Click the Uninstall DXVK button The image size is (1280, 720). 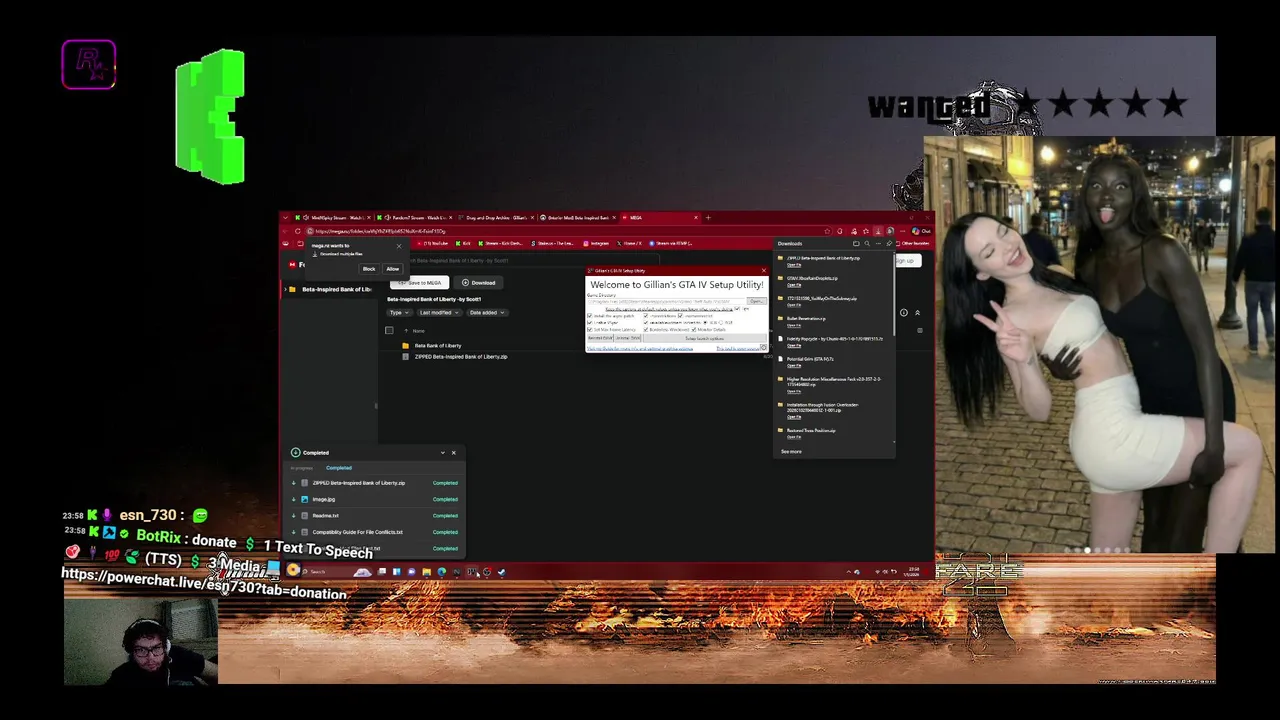pos(628,338)
